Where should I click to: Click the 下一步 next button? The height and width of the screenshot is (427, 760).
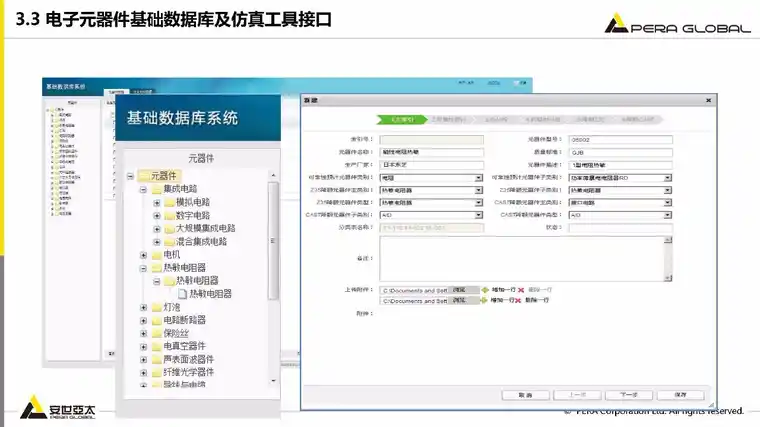(x=628, y=395)
